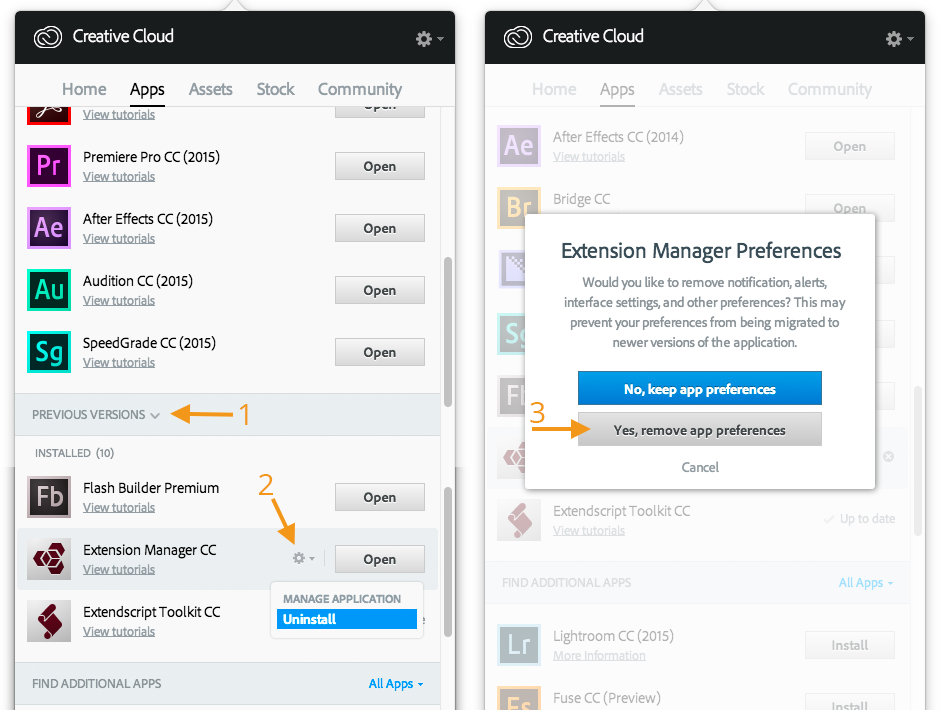Switch to the Community tab in left panel

[x=359, y=89]
